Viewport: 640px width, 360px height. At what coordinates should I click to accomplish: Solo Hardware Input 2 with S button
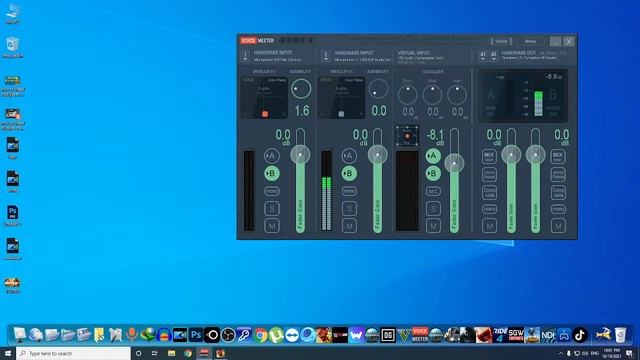tap(349, 209)
